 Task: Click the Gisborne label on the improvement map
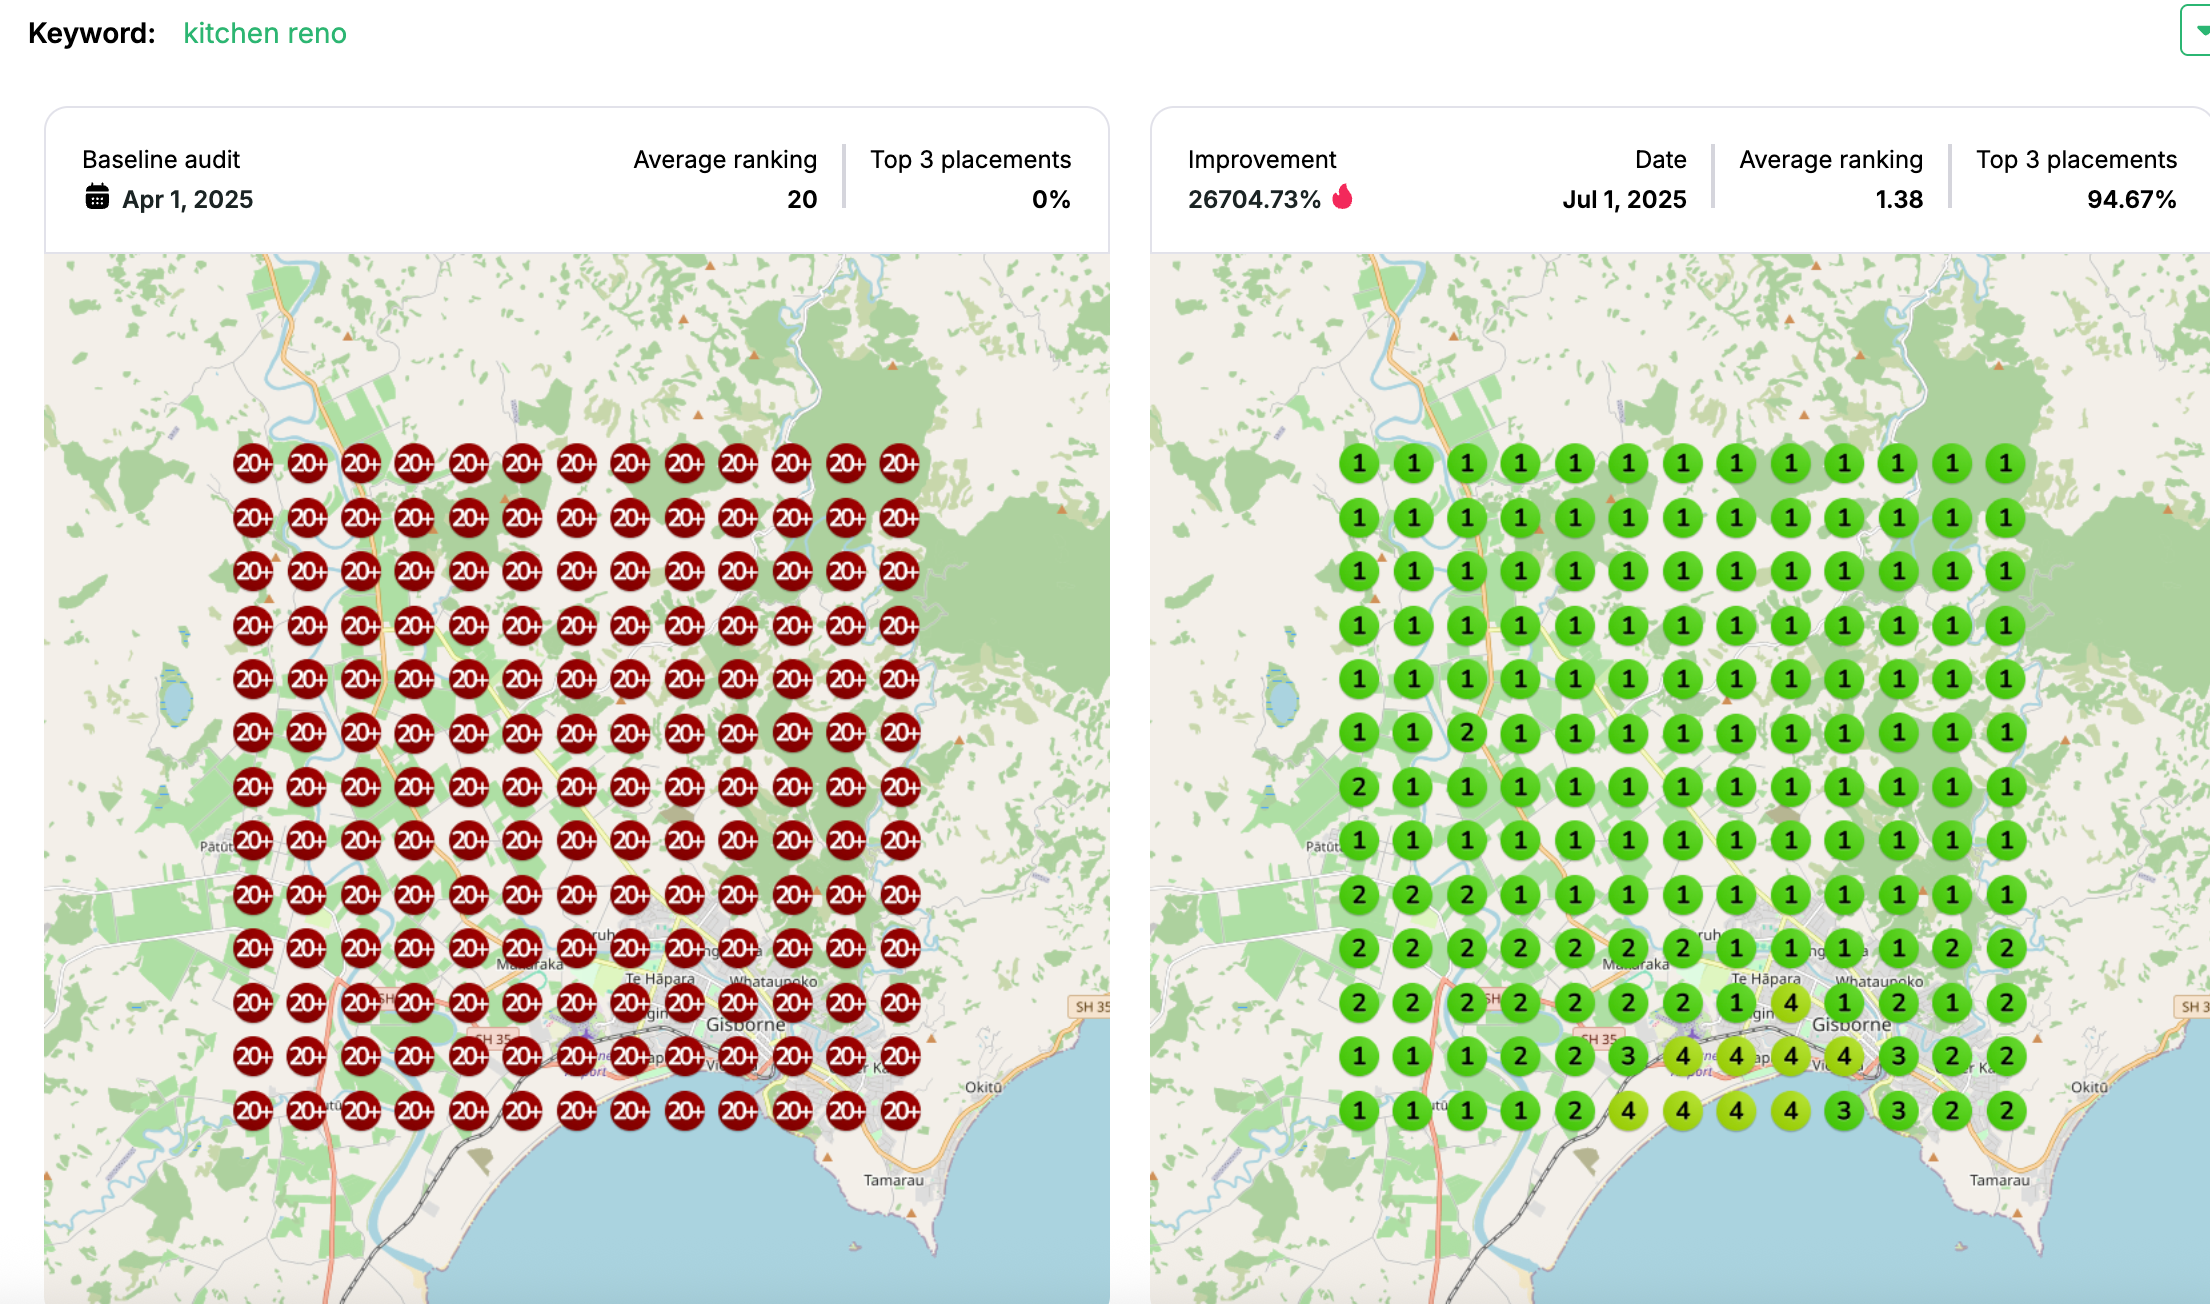click(x=1852, y=1025)
